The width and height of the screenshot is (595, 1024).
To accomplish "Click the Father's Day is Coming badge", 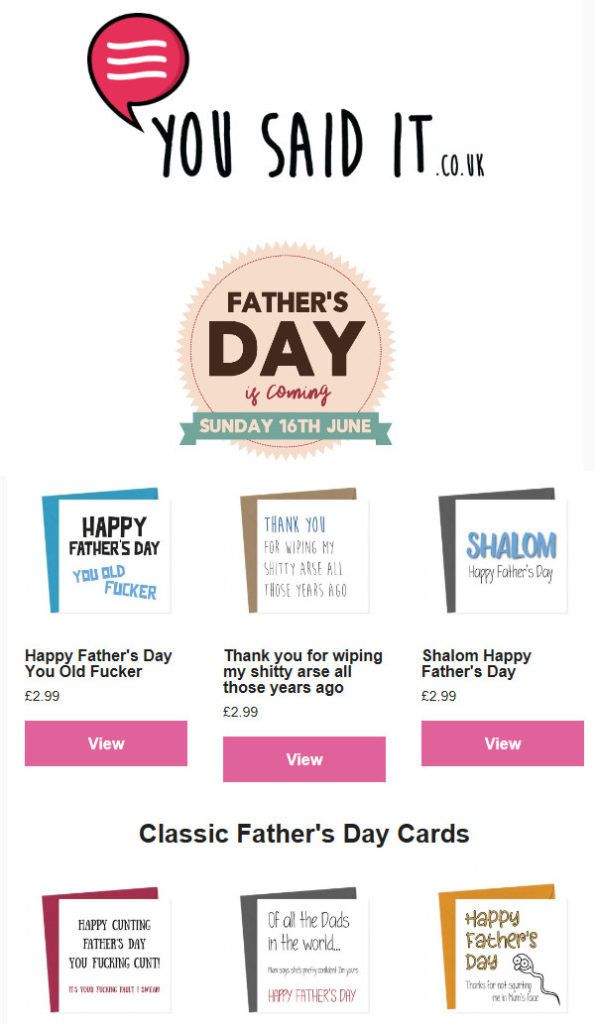I will [x=285, y=351].
